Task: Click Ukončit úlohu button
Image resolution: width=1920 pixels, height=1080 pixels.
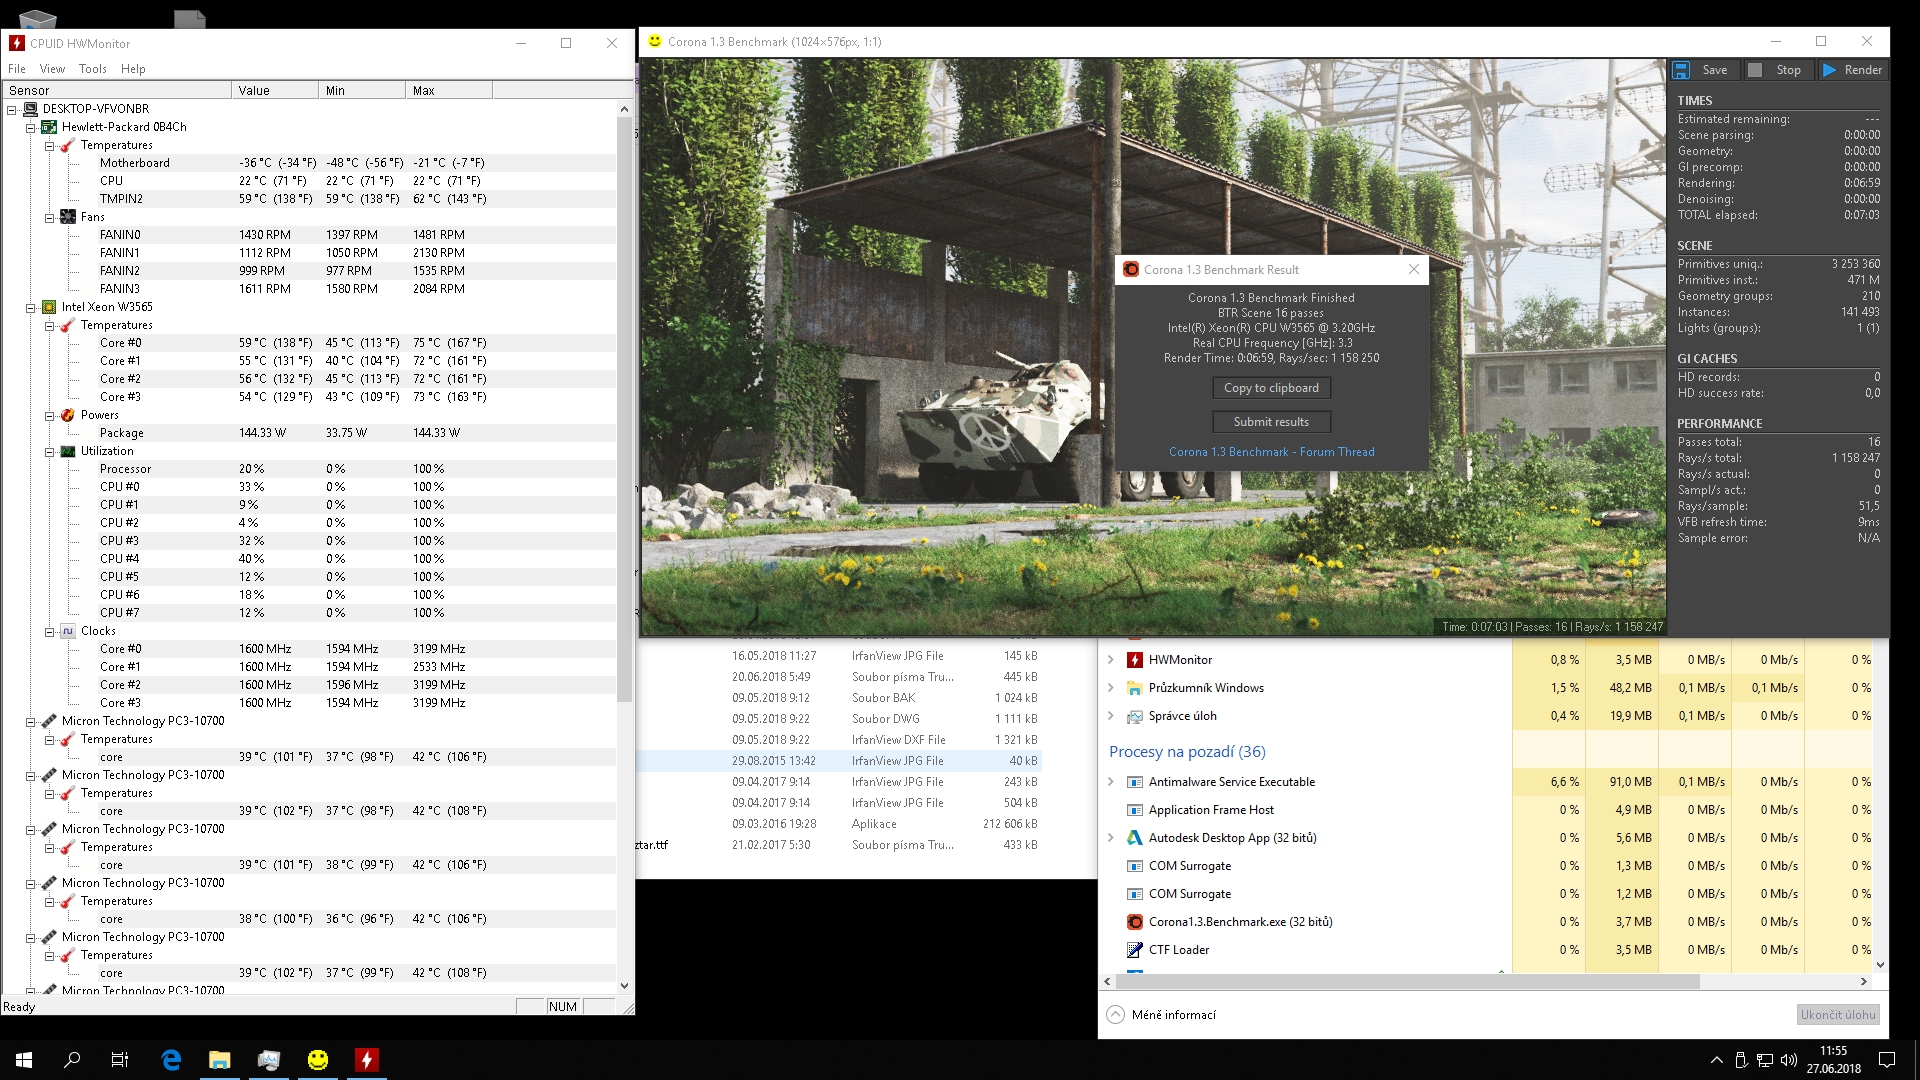Action: click(1838, 1015)
